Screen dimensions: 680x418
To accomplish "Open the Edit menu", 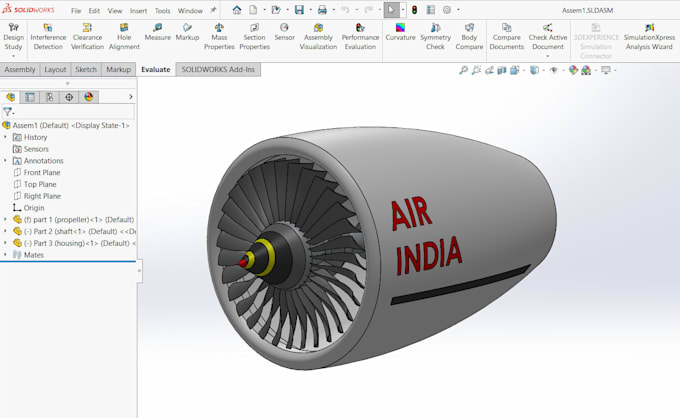I will [x=94, y=11].
